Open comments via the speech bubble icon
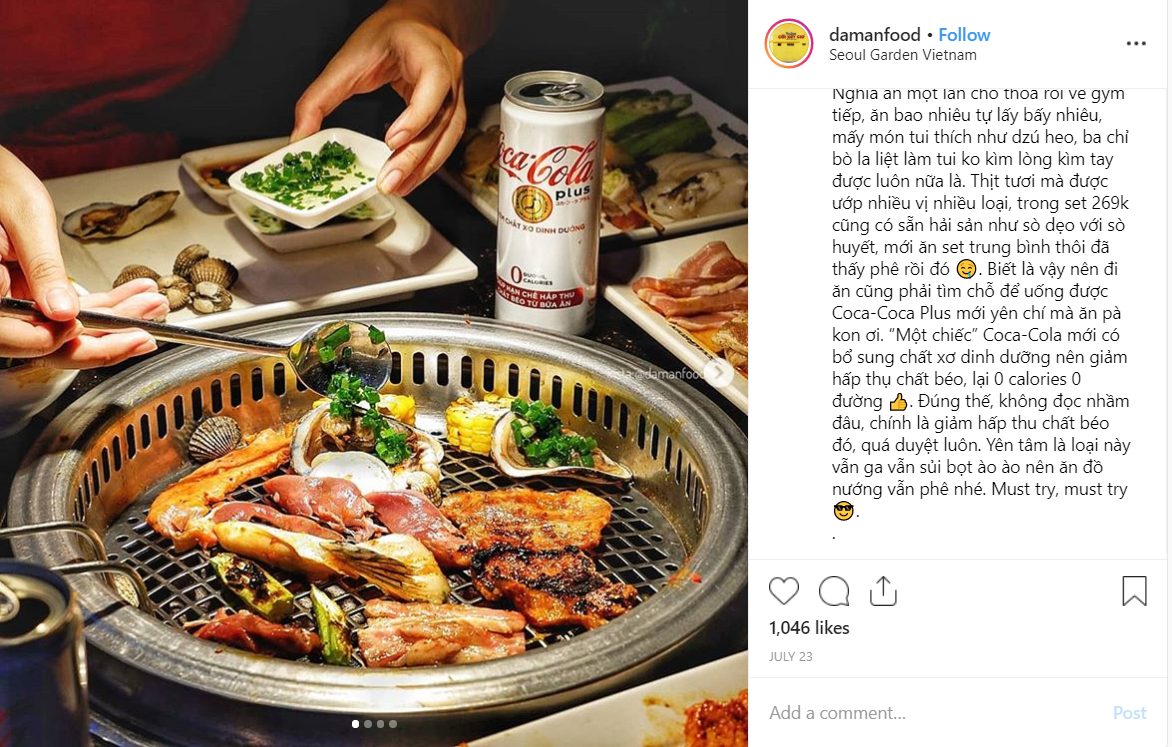This screenshot has height=747, width=1172. (833, 591)
